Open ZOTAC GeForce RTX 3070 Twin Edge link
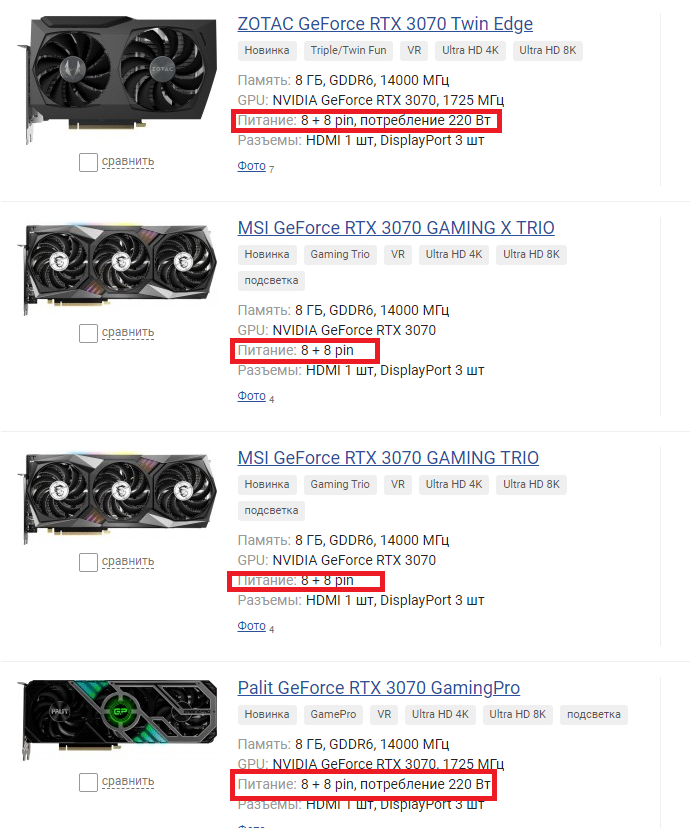 [385, 24]
